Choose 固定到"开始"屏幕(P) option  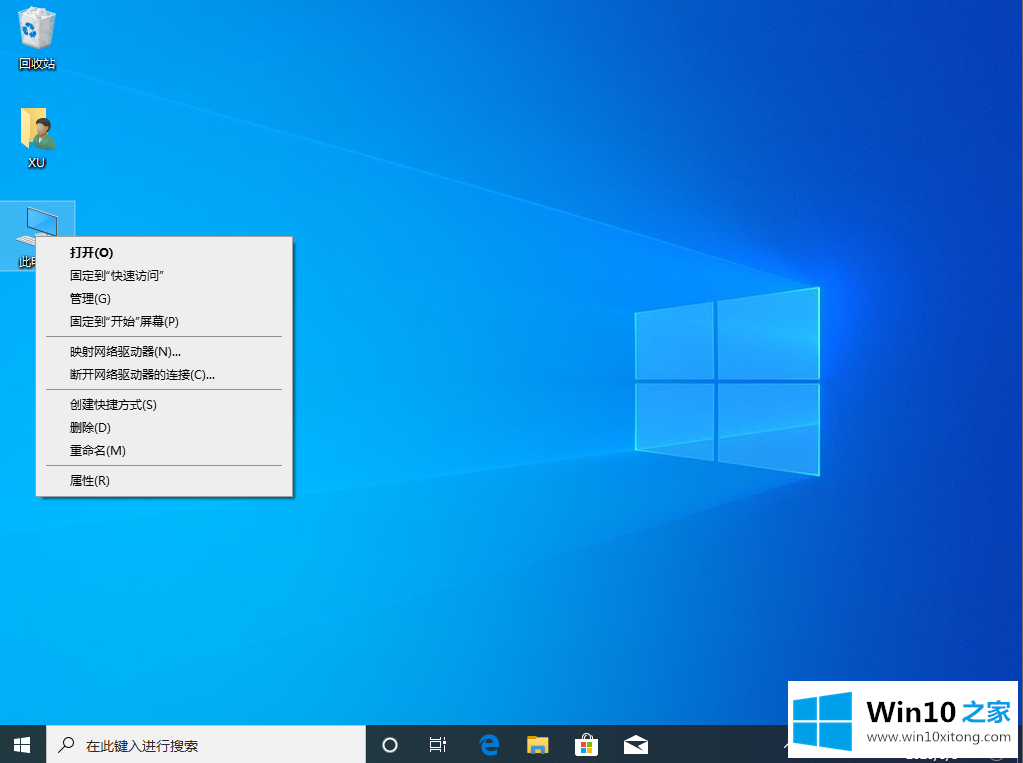[124, 321]
